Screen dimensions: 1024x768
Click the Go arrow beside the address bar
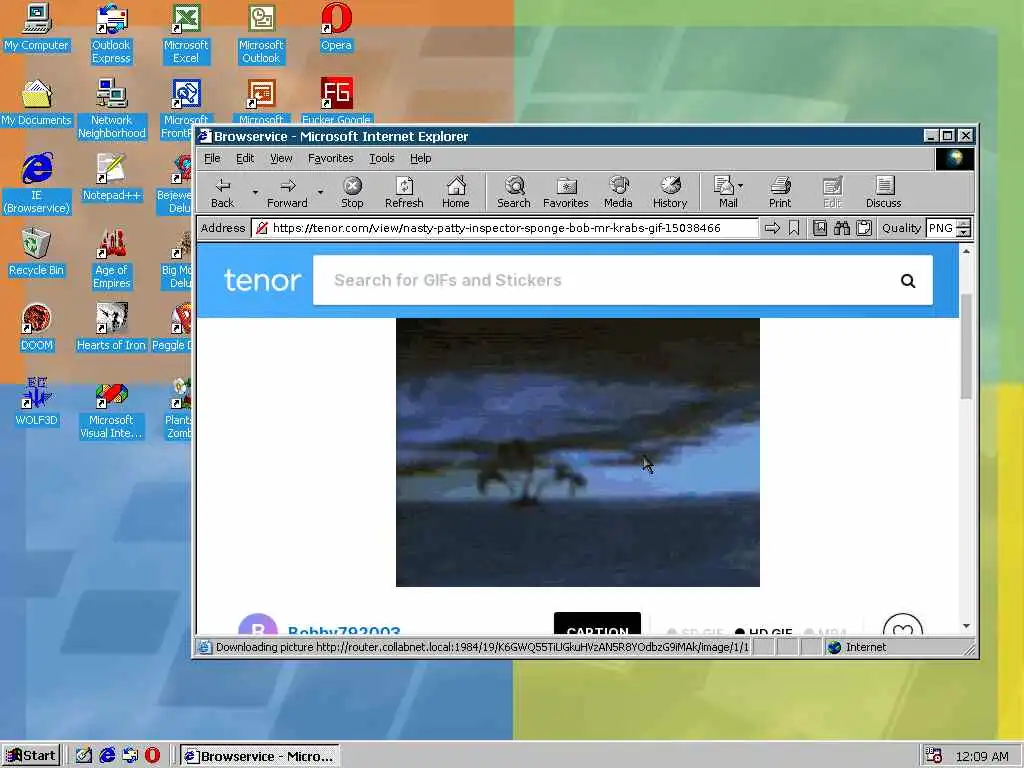772,228
